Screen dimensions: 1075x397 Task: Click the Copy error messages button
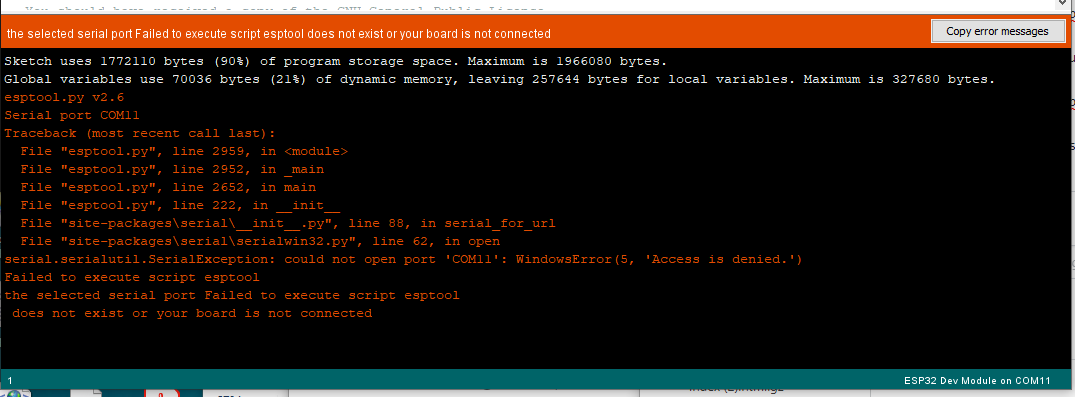[x=997, y=31]
